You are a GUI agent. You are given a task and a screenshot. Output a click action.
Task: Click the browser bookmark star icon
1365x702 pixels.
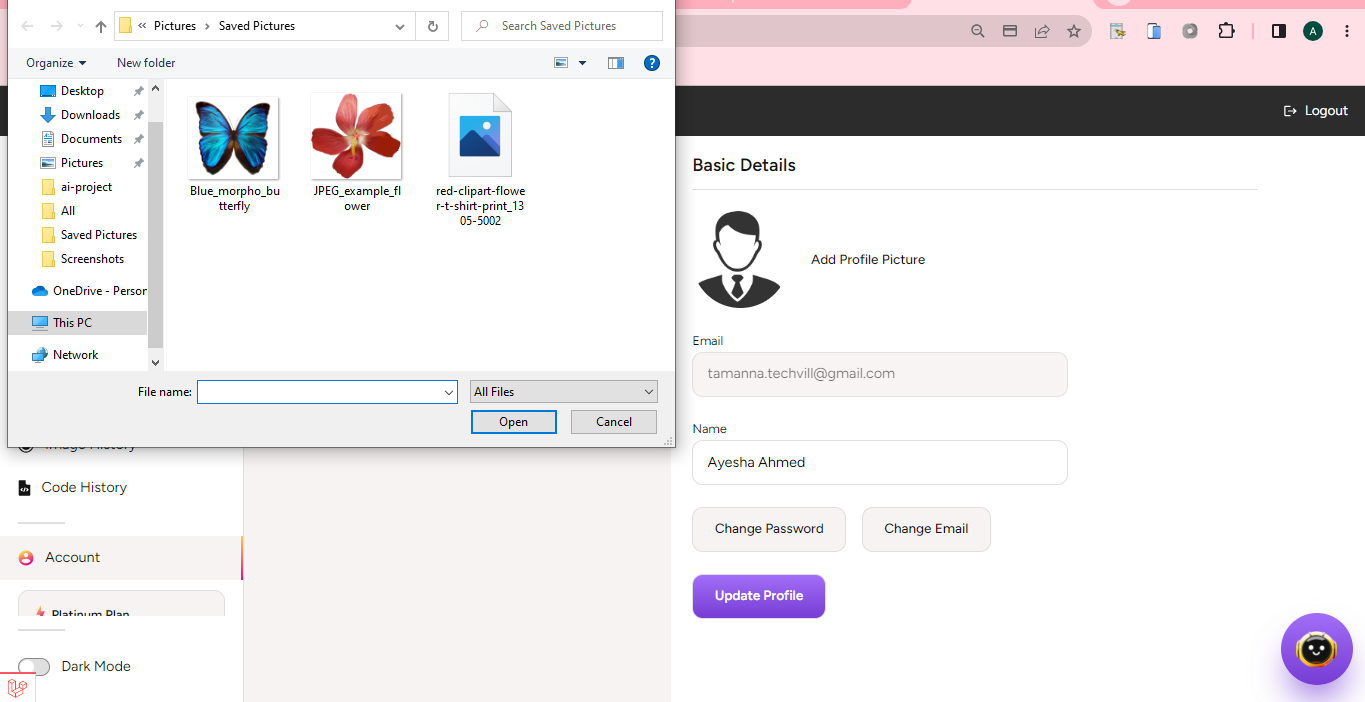[x=1074, y=31]
